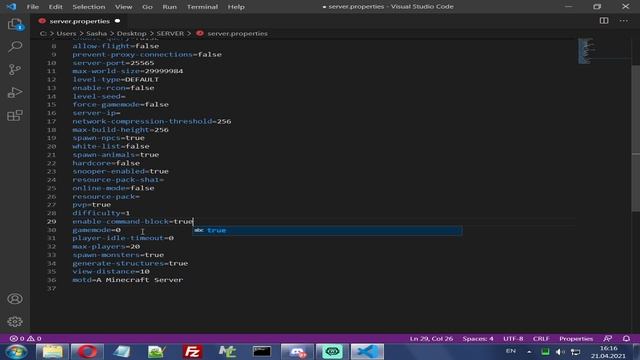Click line 27 'pvp=true'

point(91,204)
